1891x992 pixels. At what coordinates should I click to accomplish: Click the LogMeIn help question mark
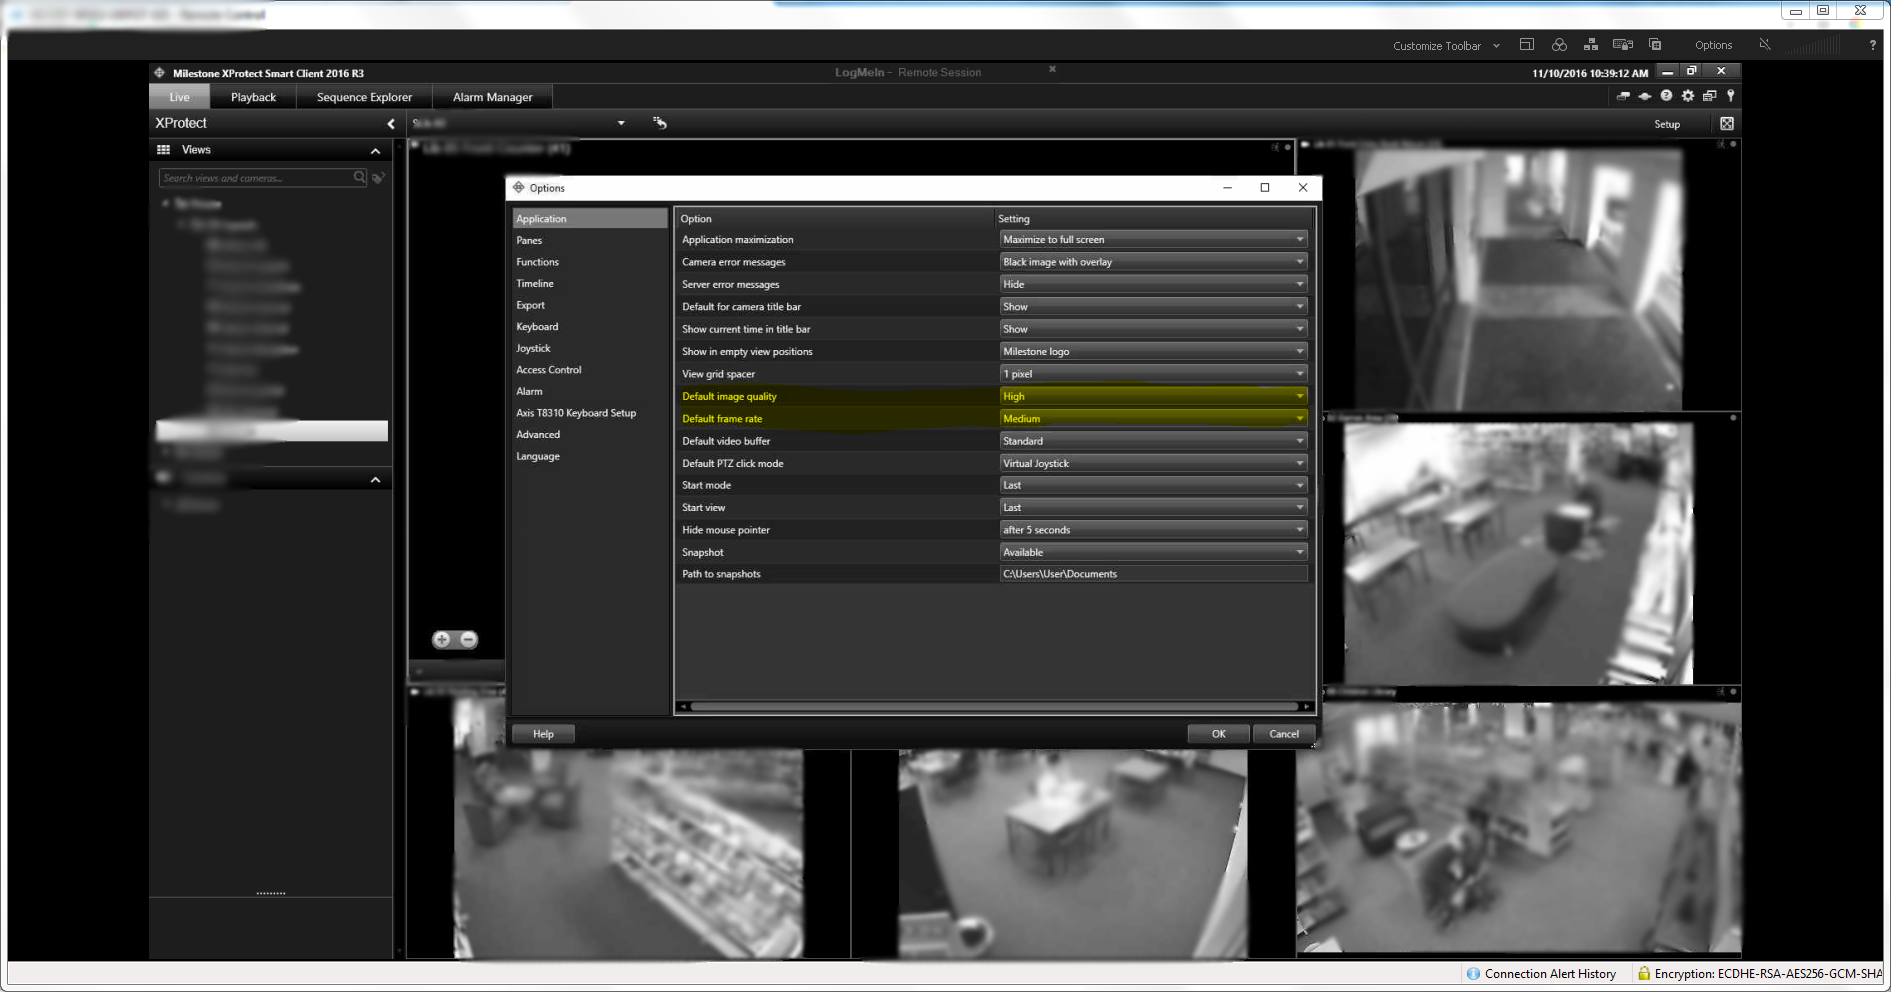pyautogui.click(x=1872, y=45)
